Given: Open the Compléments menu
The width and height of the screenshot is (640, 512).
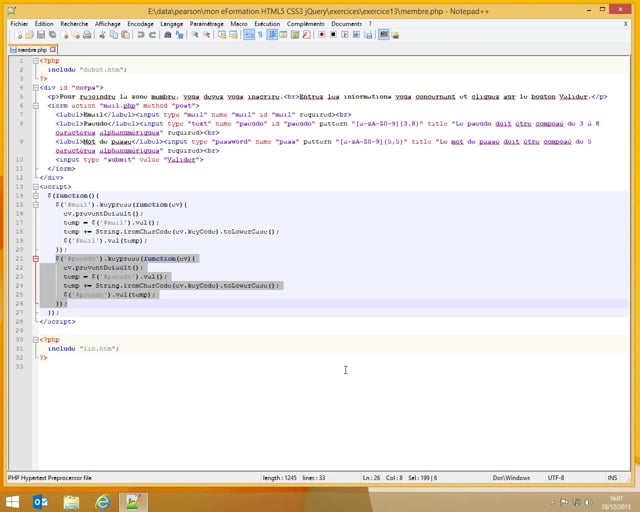Looking at the screenshot, I should click(305, 24).
